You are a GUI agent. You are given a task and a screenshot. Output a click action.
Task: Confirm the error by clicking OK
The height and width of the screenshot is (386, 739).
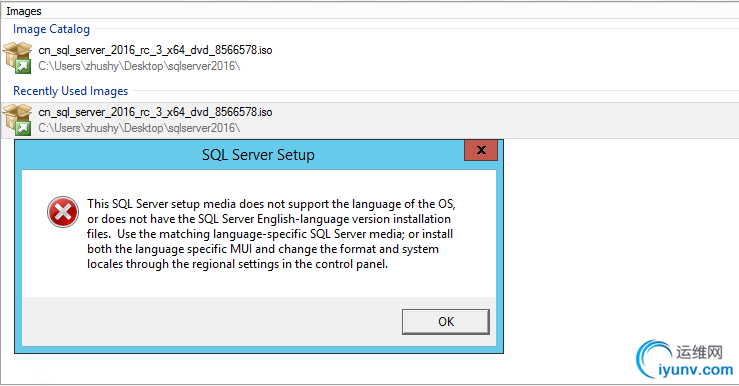pos(446,322)
